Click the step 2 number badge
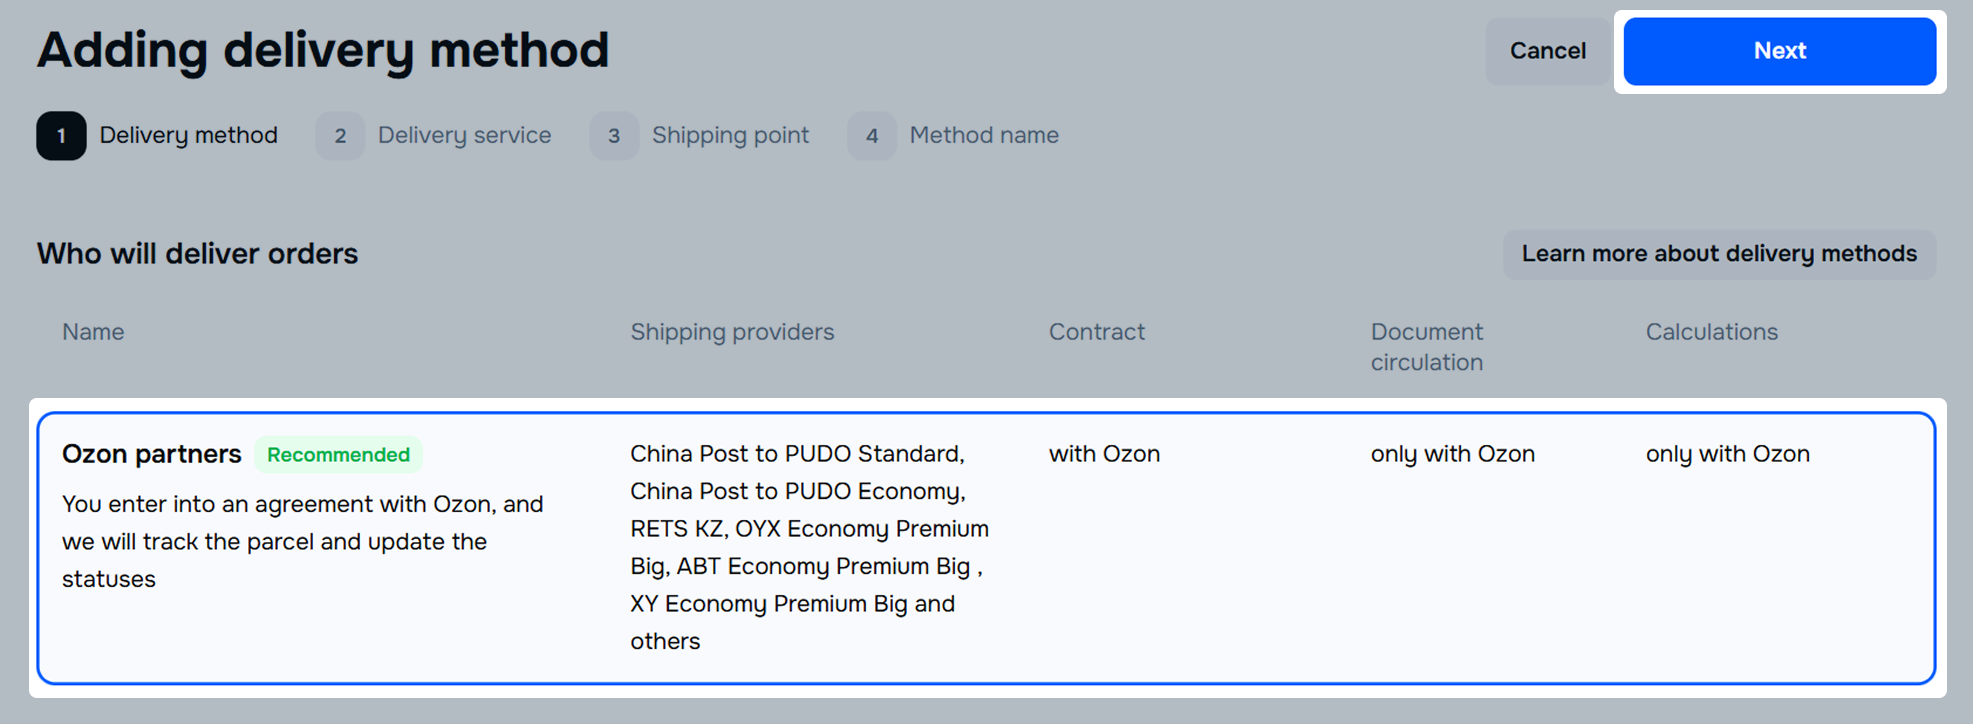Image resolution: width=1973 pixels, height=724 pixels. click(340, 136)
